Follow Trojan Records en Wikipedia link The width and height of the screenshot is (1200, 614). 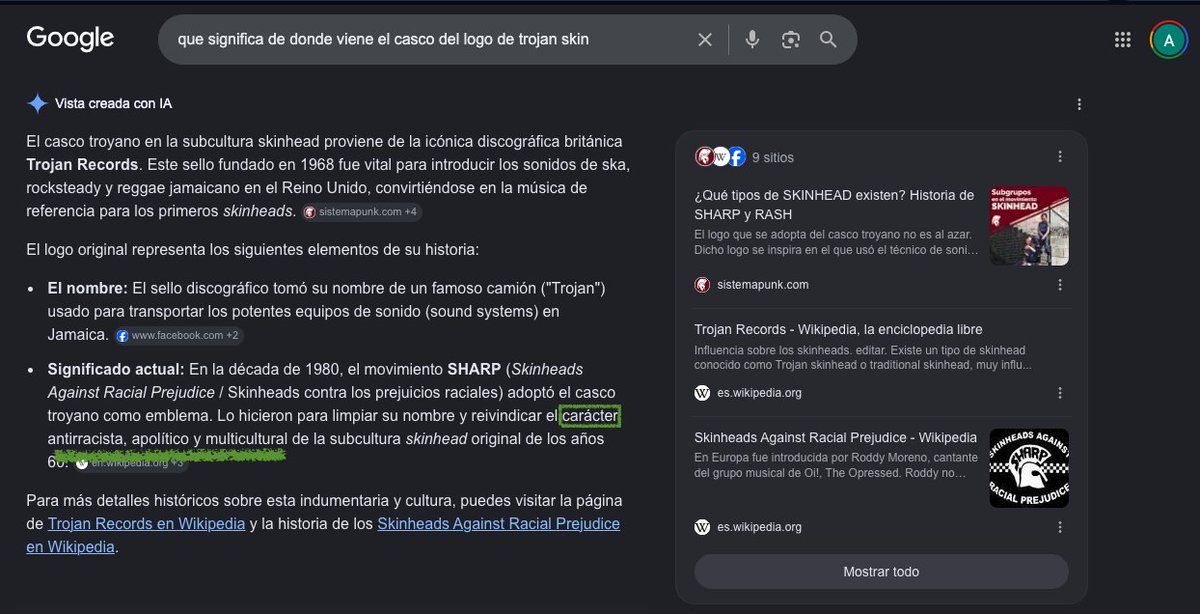click(146, 524)
